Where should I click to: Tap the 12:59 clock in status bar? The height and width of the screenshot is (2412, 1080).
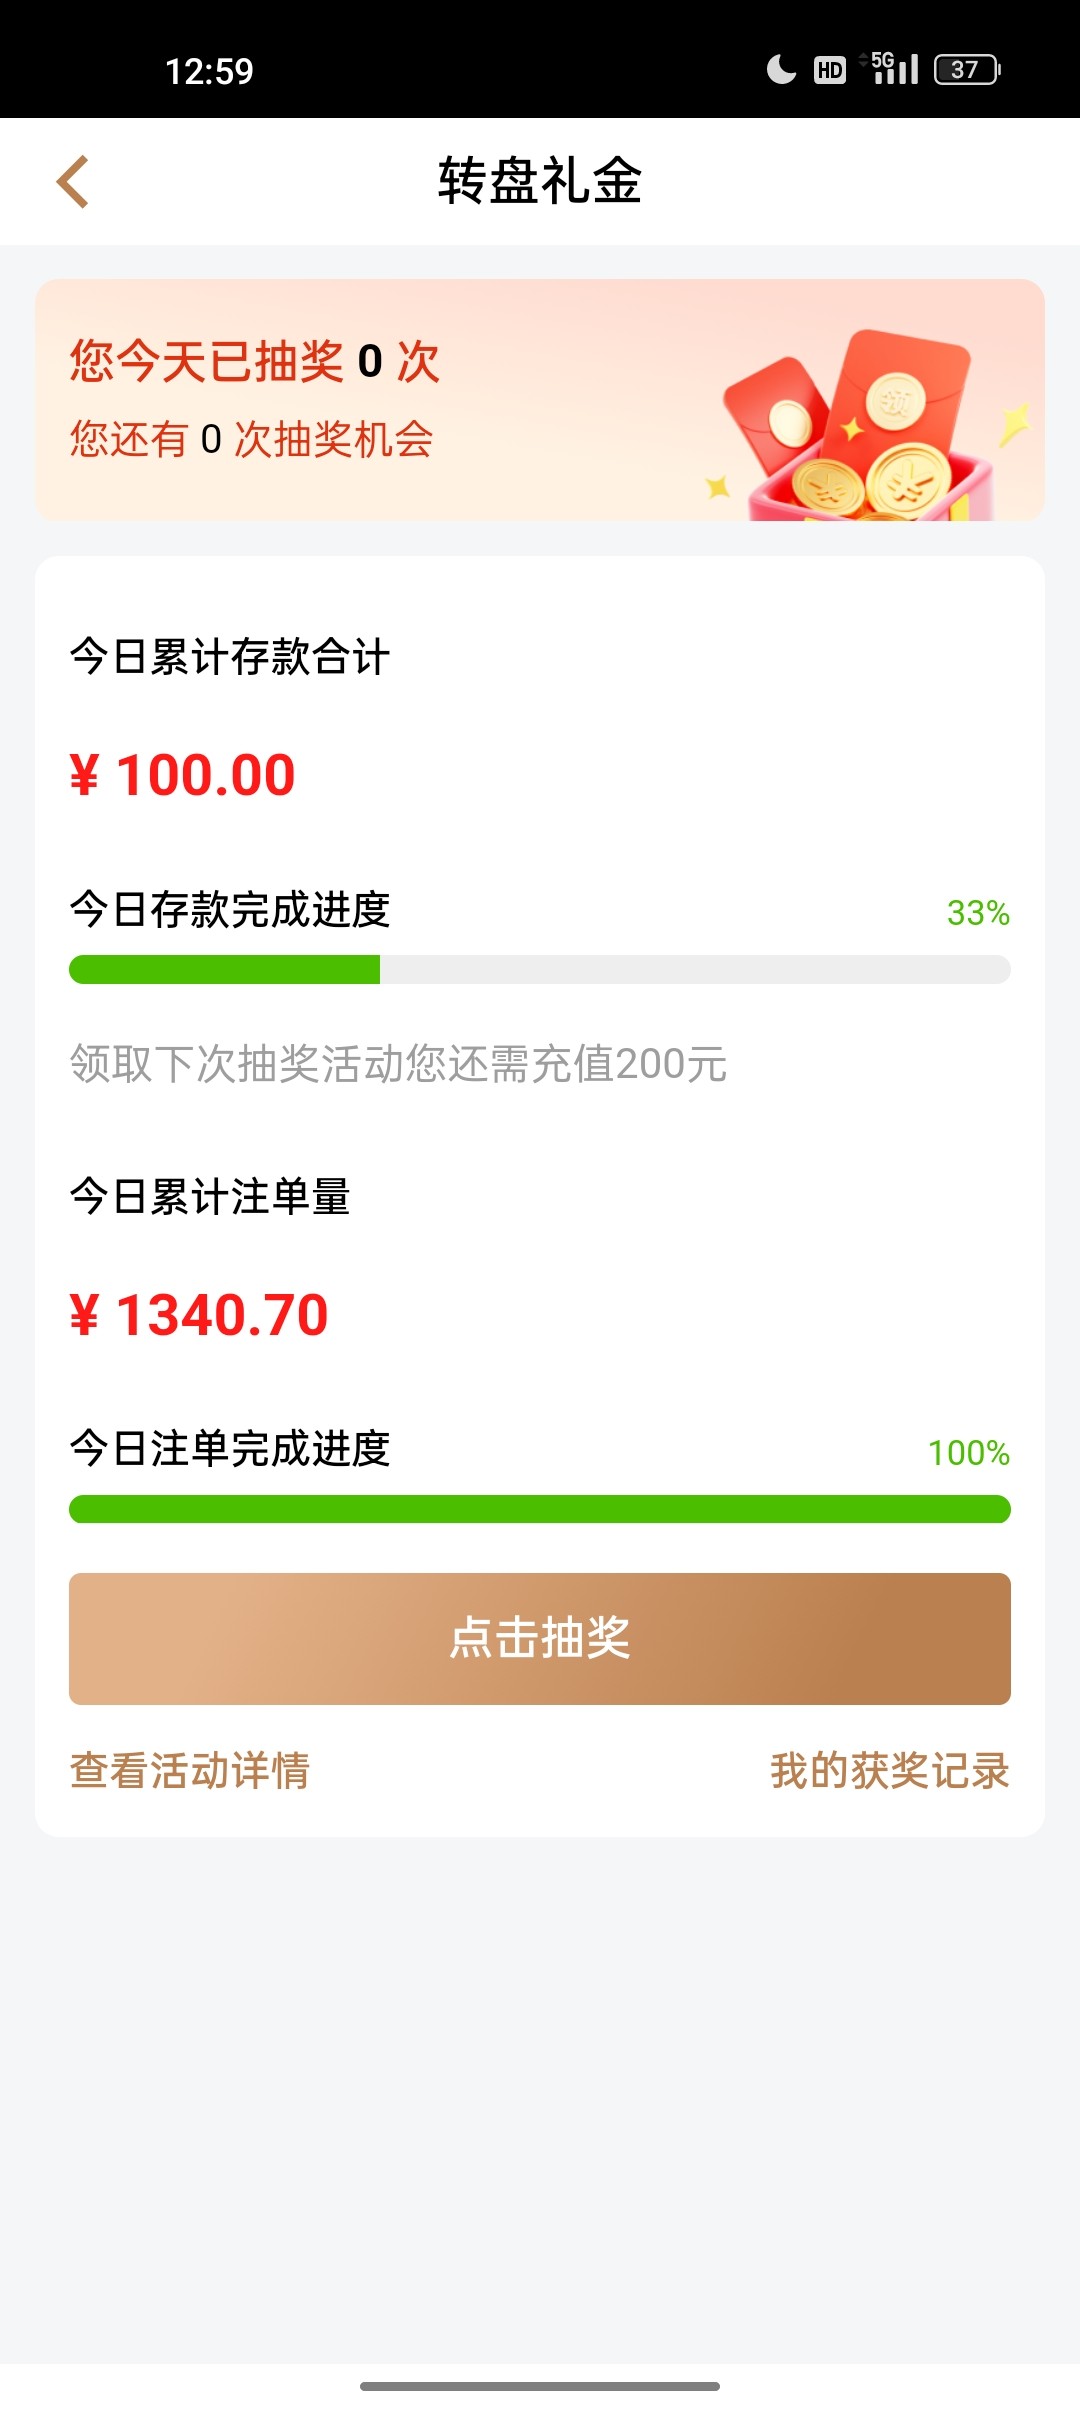[209, 72]
